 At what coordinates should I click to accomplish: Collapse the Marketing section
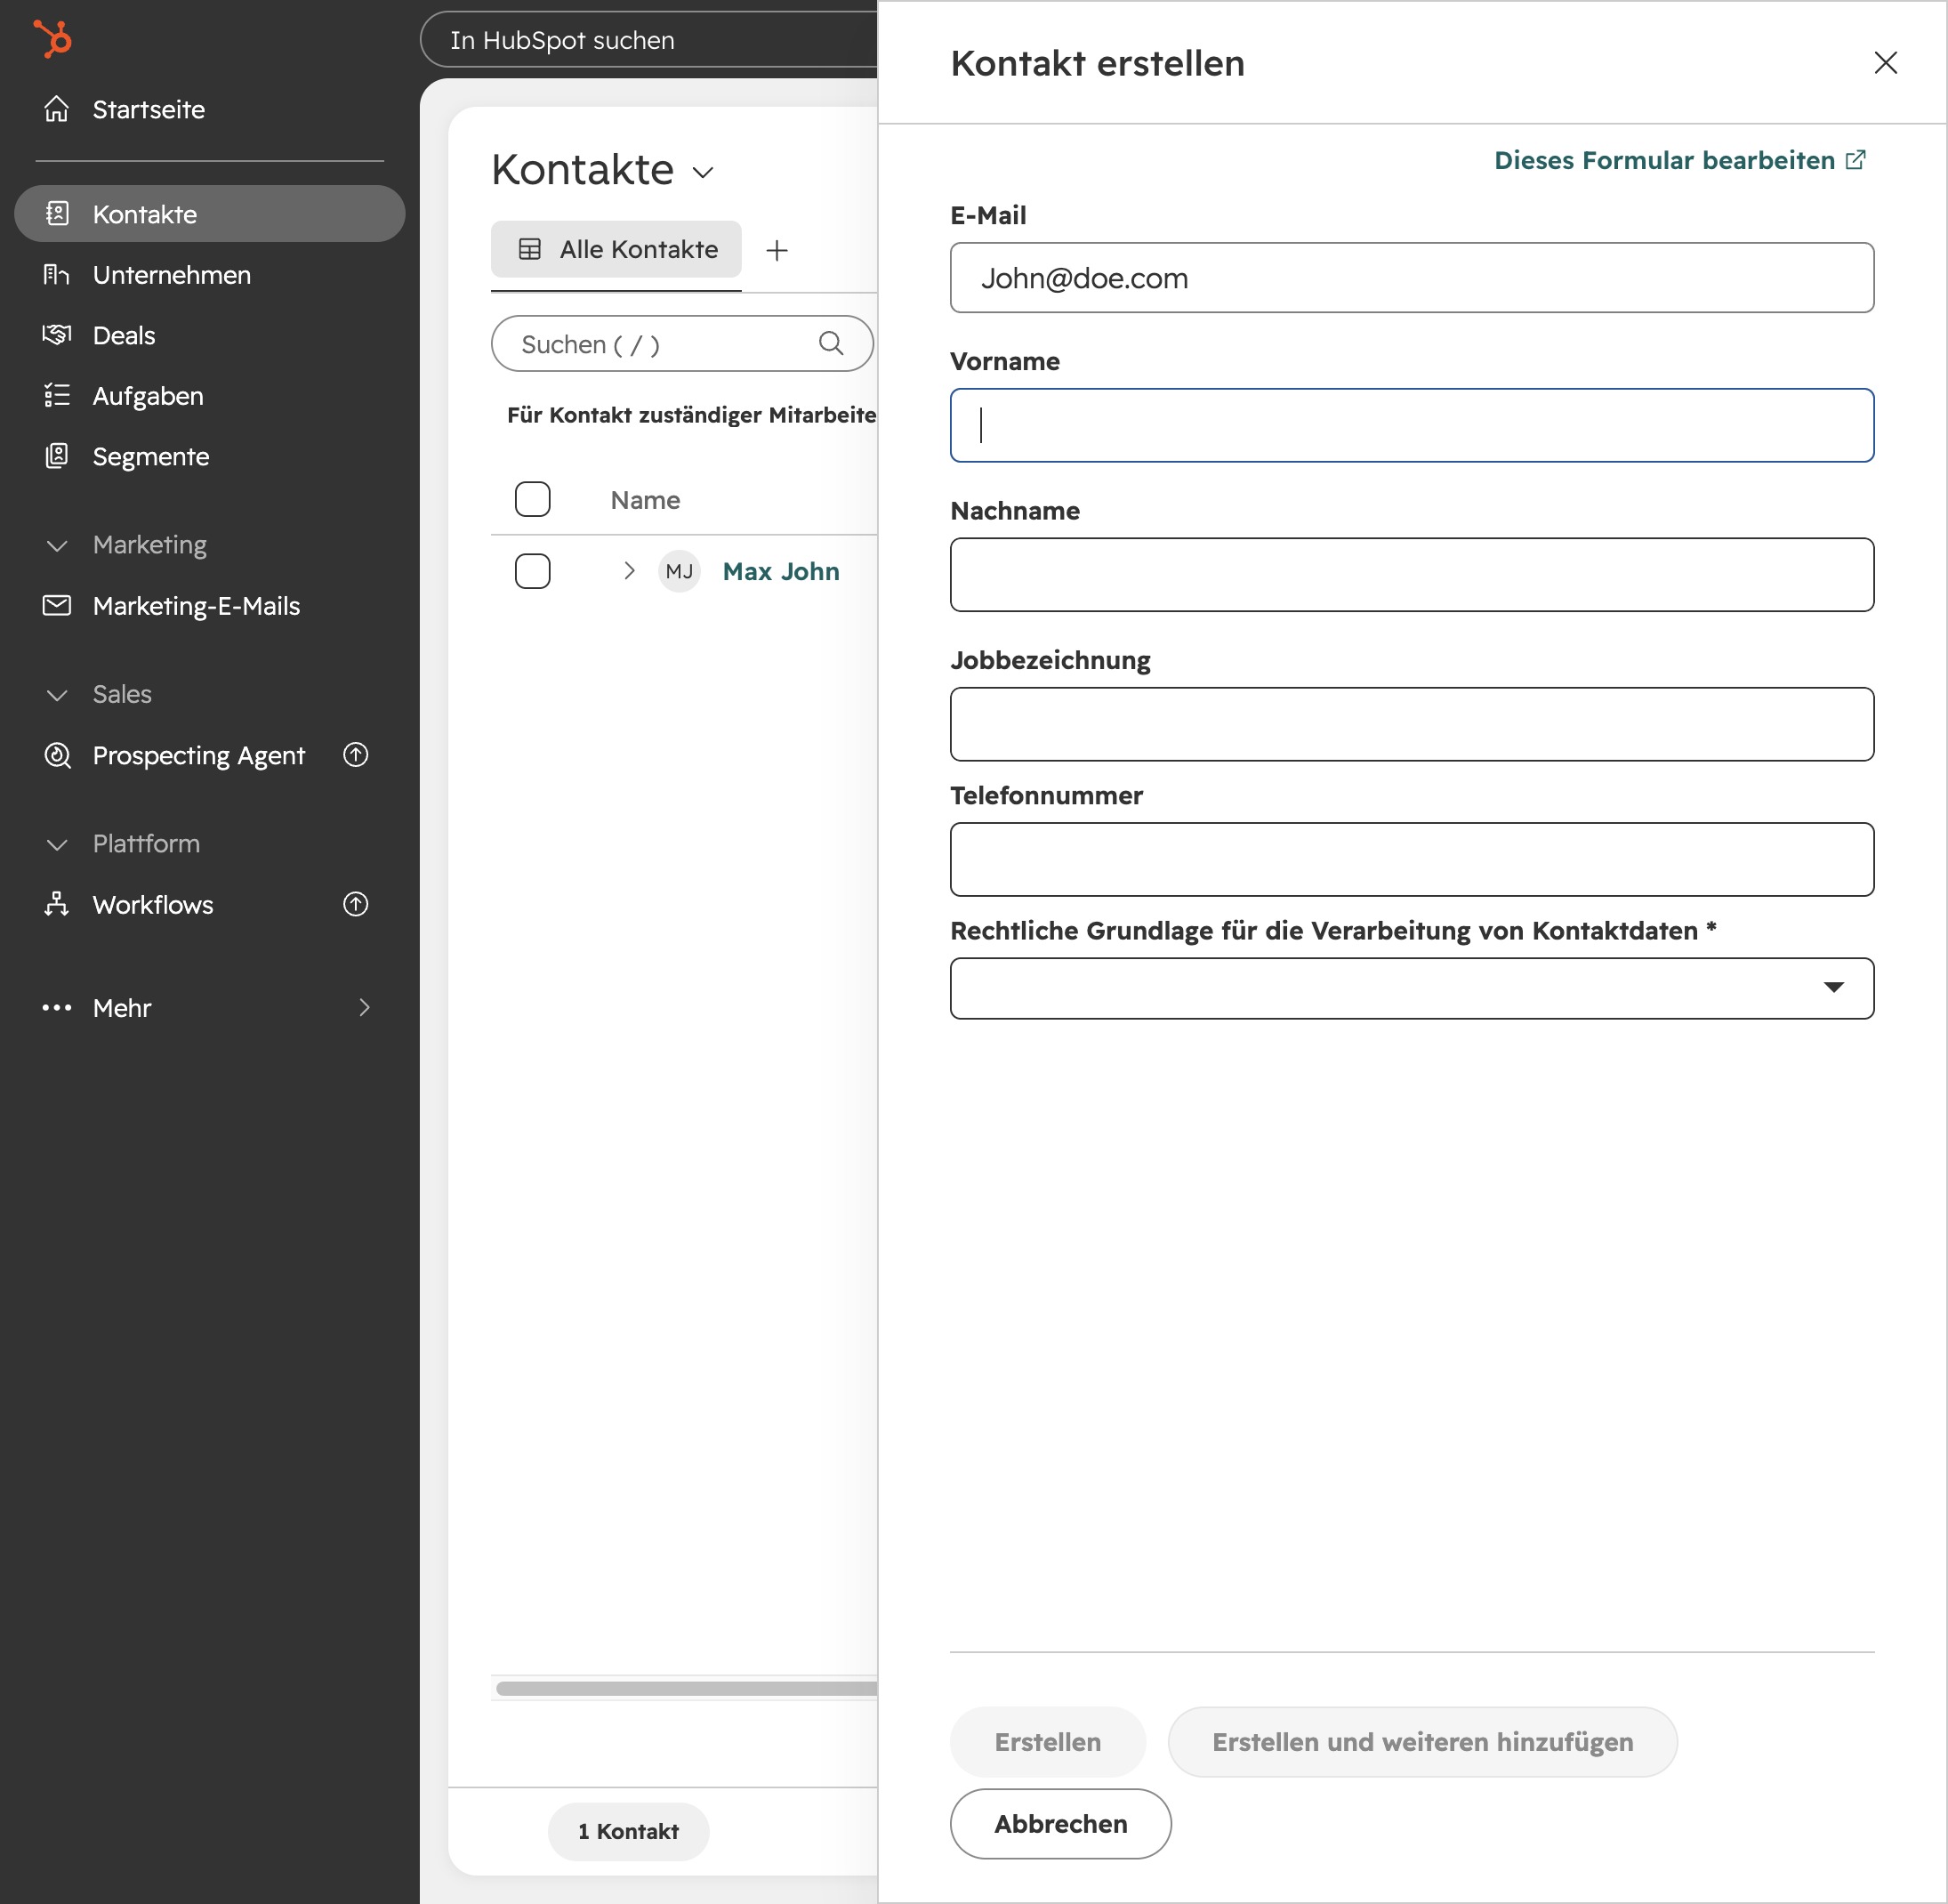tap(57, 545)
